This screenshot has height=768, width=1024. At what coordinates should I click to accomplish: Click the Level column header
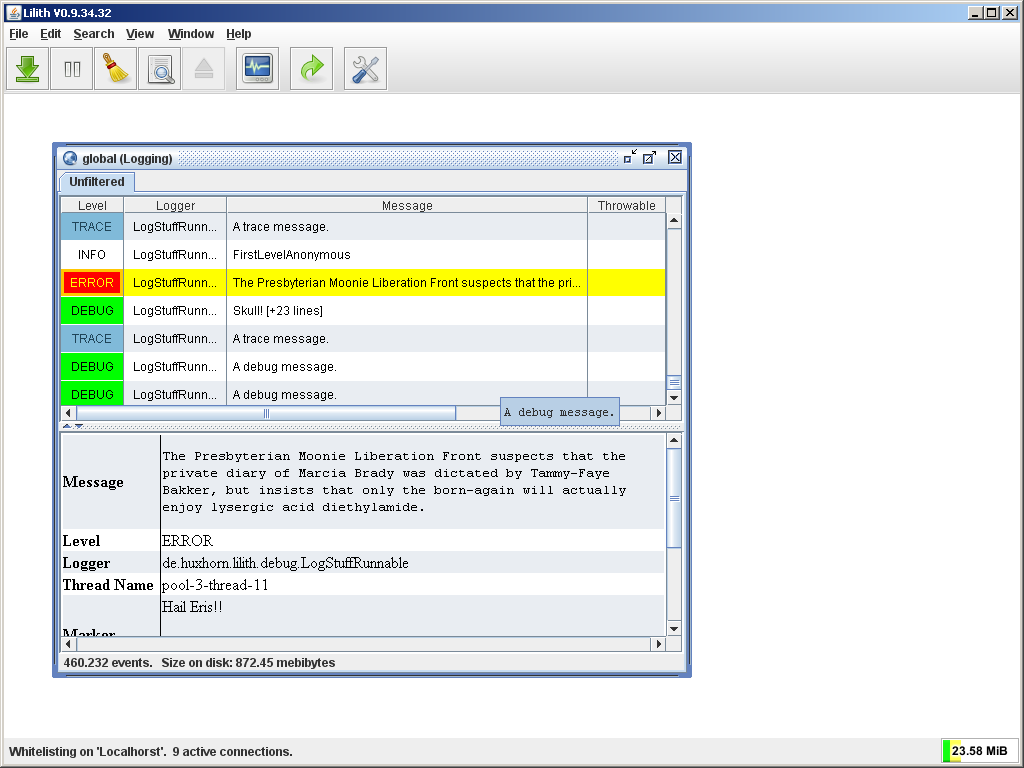[92, 206]
